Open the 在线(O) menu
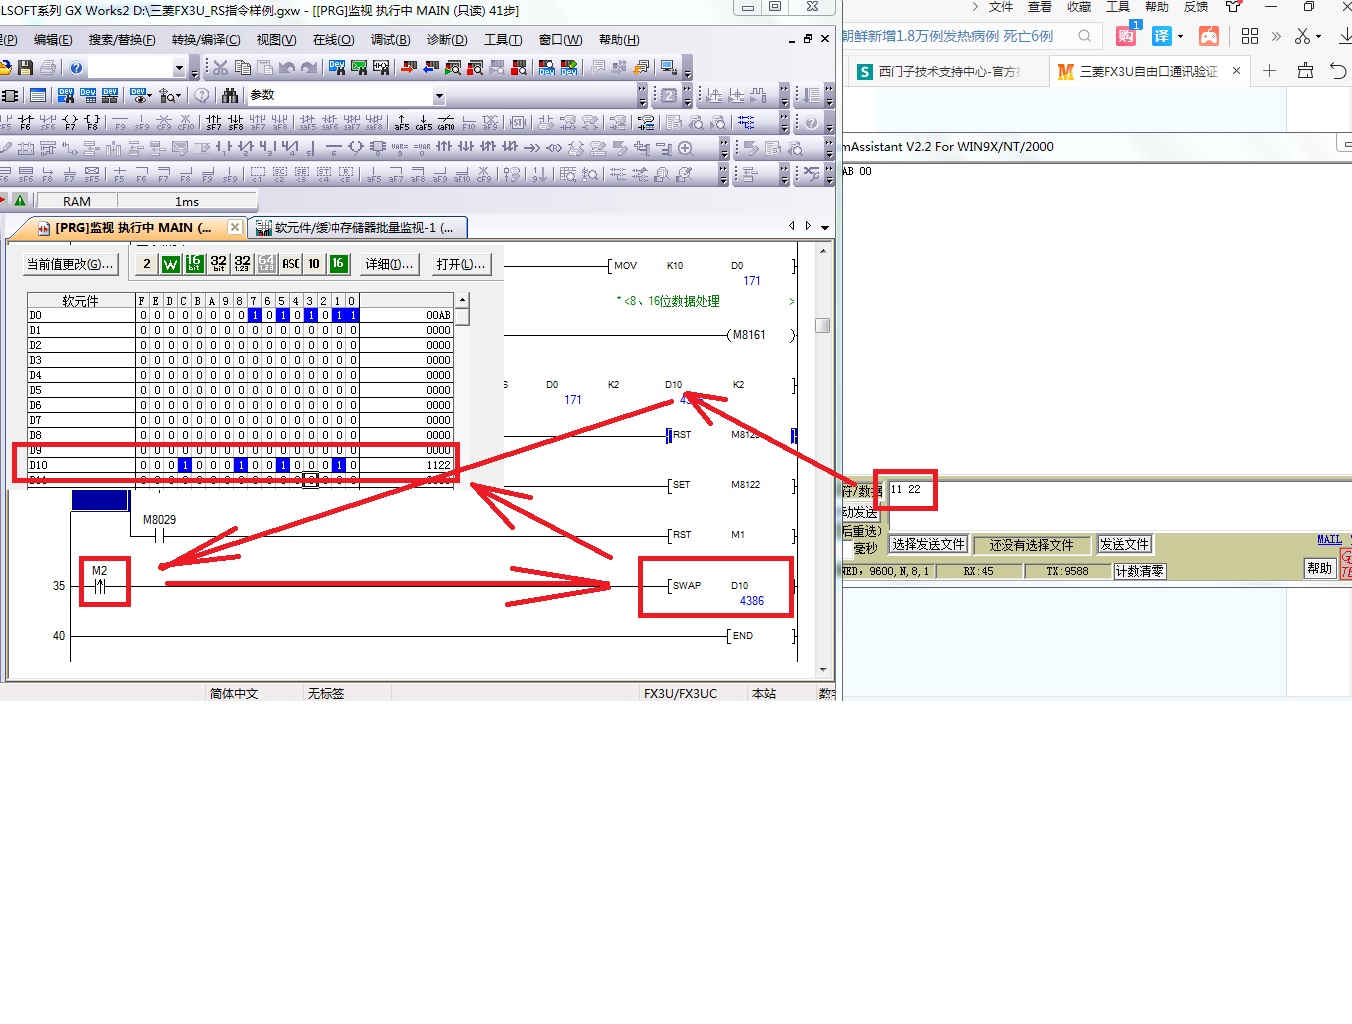 click(333, 40)
